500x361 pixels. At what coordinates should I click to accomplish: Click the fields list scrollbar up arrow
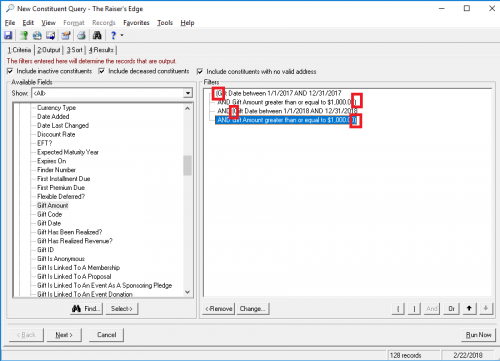pyautogui.click(x=187, y=108)
